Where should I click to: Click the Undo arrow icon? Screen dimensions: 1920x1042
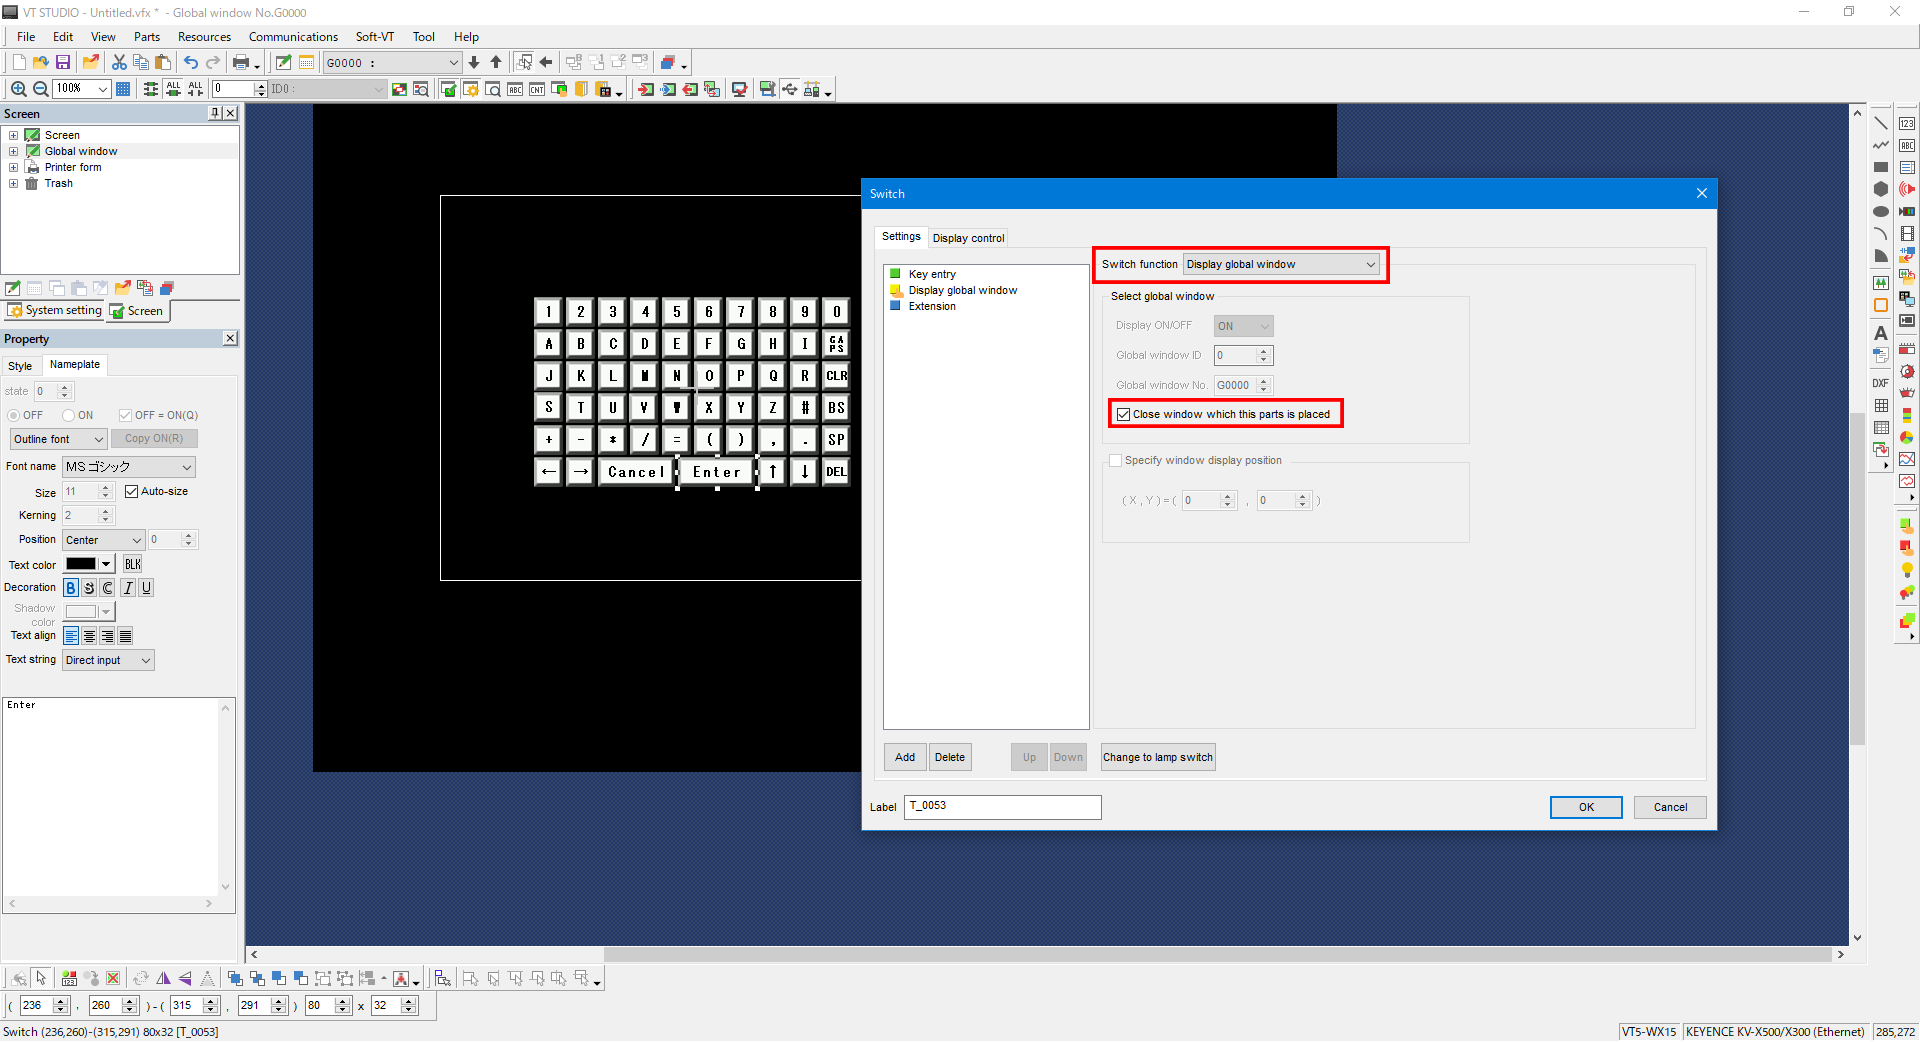pyautogui.click(x=190, y=62)
